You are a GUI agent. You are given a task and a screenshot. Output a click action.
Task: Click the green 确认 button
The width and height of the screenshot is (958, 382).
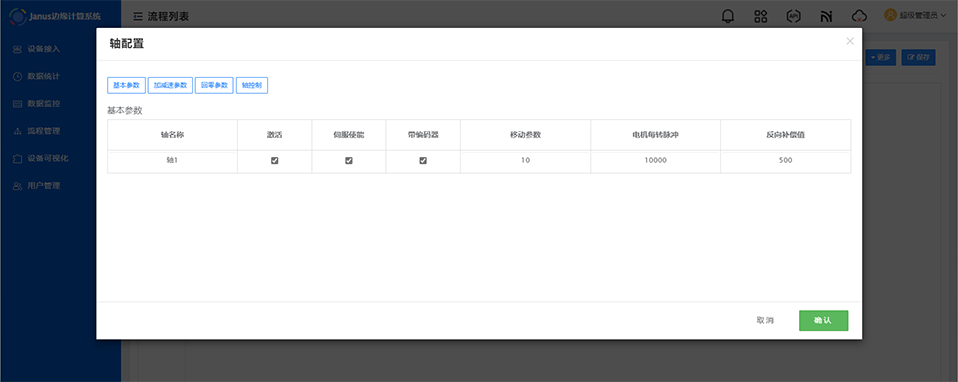point(823,320)
